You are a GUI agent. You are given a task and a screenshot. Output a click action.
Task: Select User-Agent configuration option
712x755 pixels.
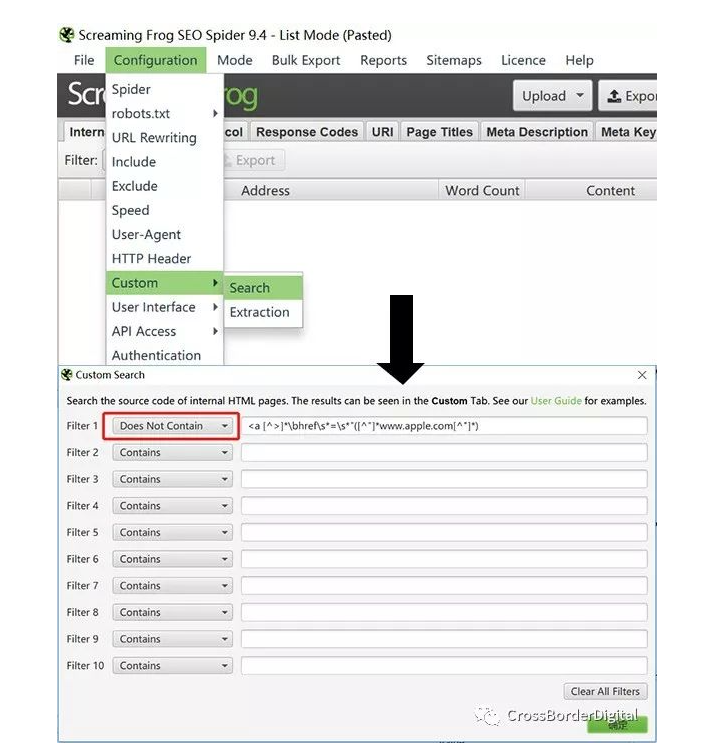point(165,234)
